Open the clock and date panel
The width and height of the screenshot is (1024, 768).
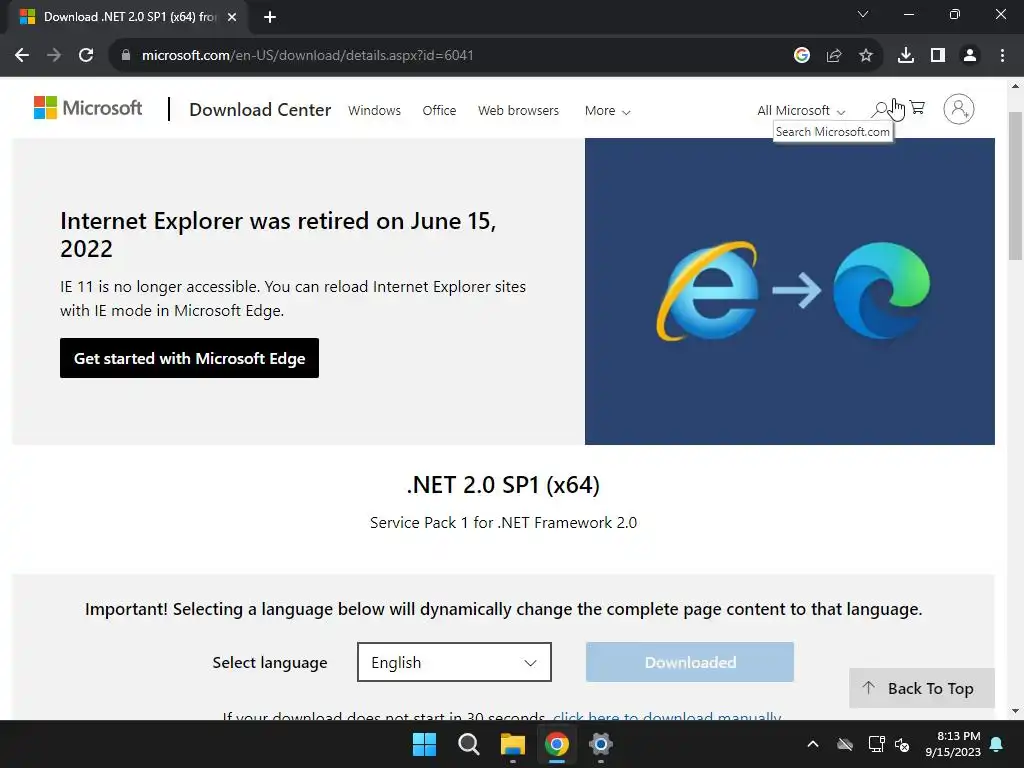click(953, 744)
